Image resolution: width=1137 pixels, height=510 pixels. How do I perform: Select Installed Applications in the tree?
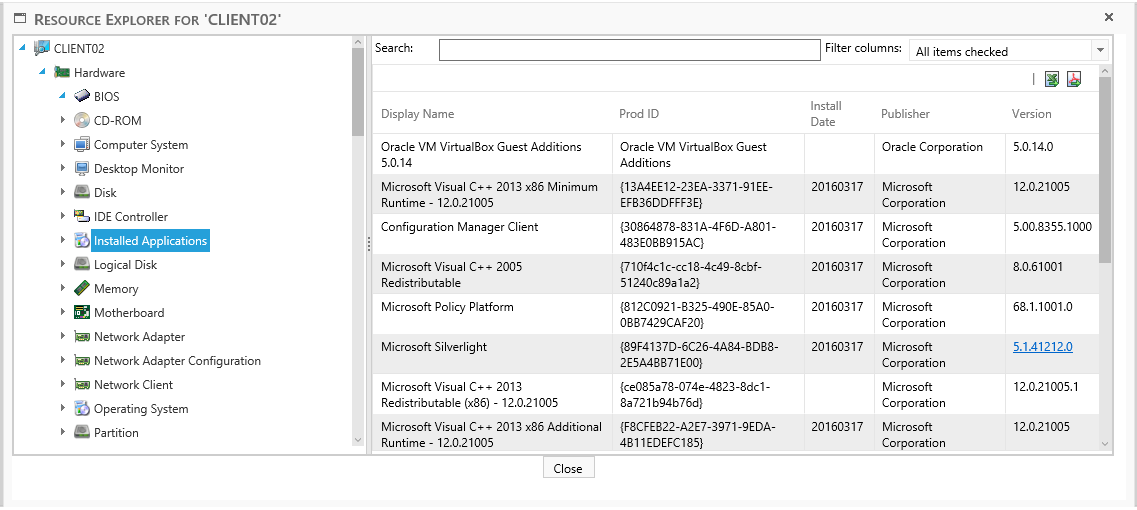coord(150,241)
